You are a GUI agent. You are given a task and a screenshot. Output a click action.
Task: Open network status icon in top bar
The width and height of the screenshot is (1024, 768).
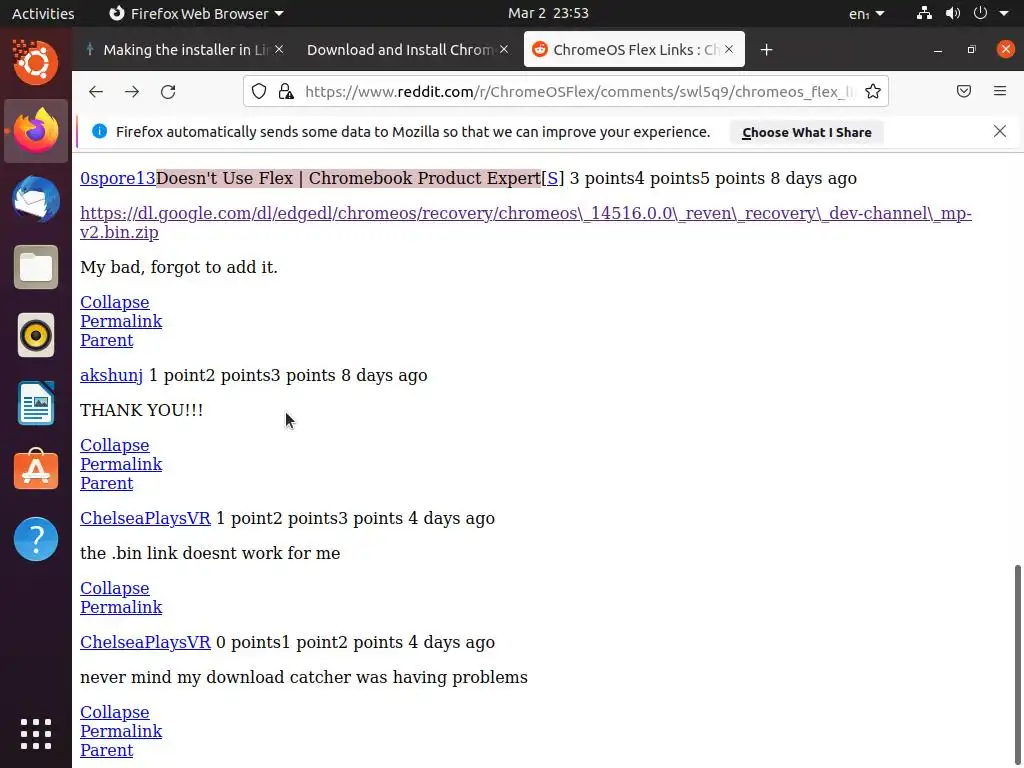(x=924, y=13)
